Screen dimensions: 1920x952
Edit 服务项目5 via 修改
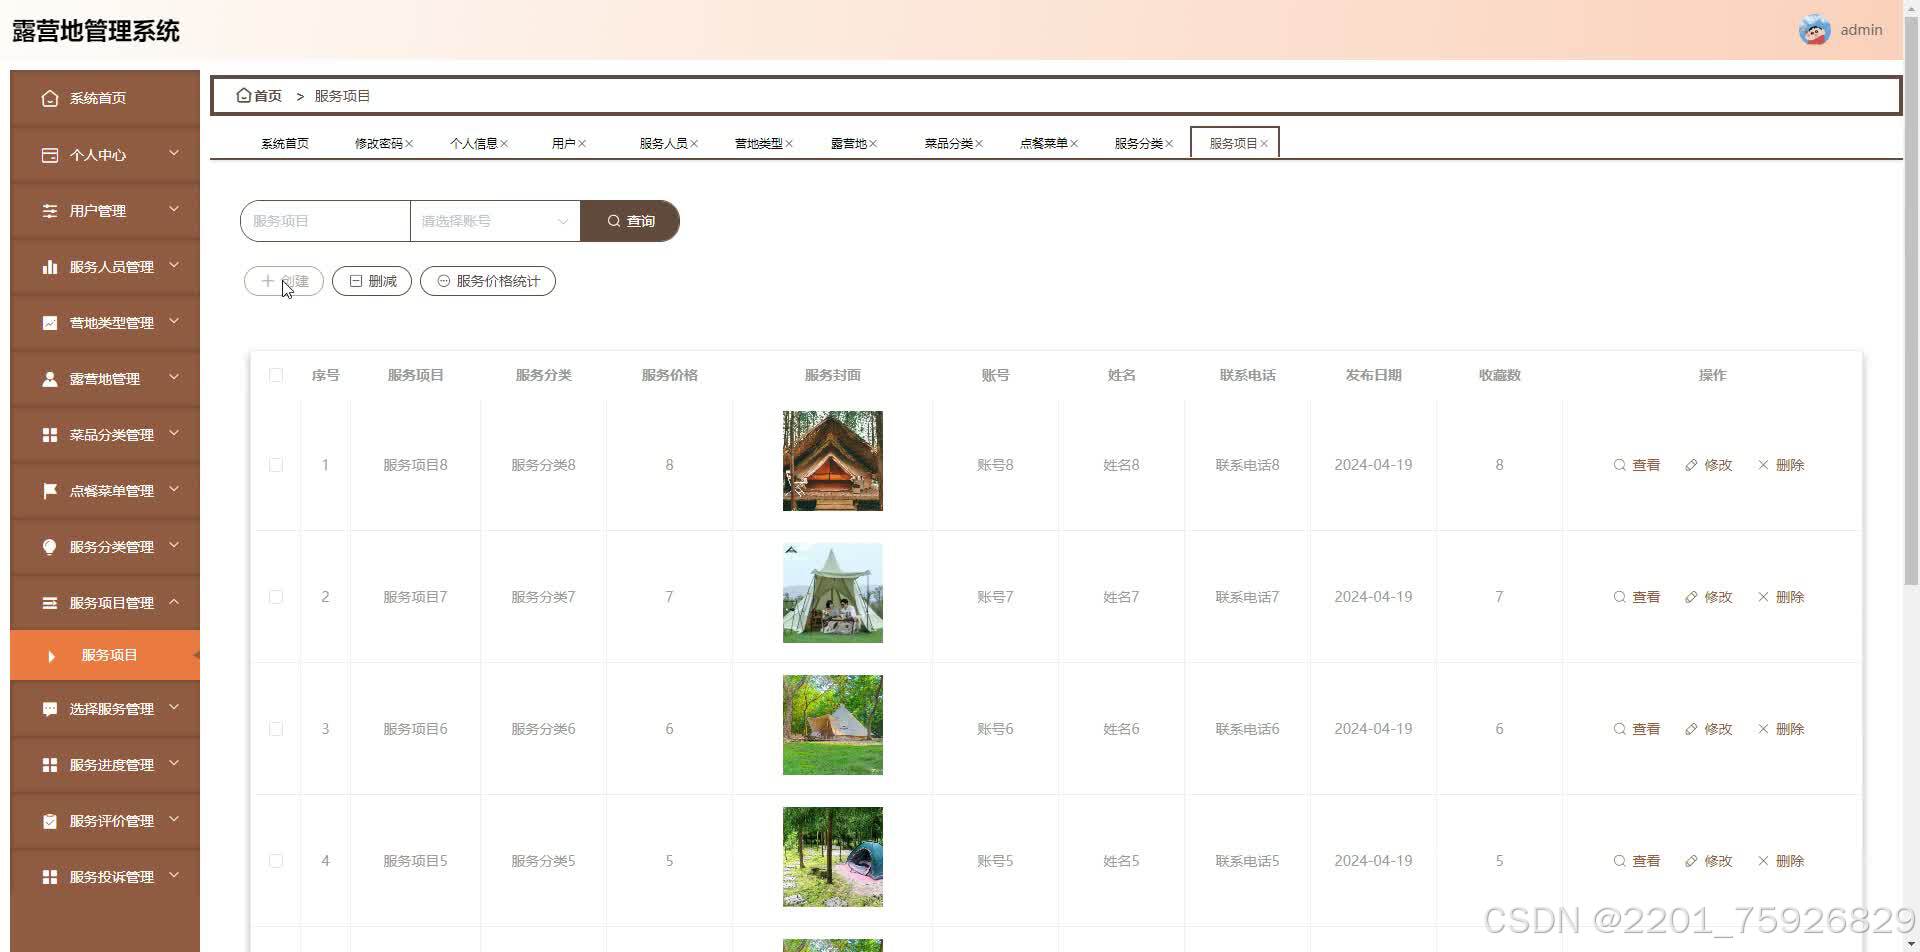coord(1709,861)
